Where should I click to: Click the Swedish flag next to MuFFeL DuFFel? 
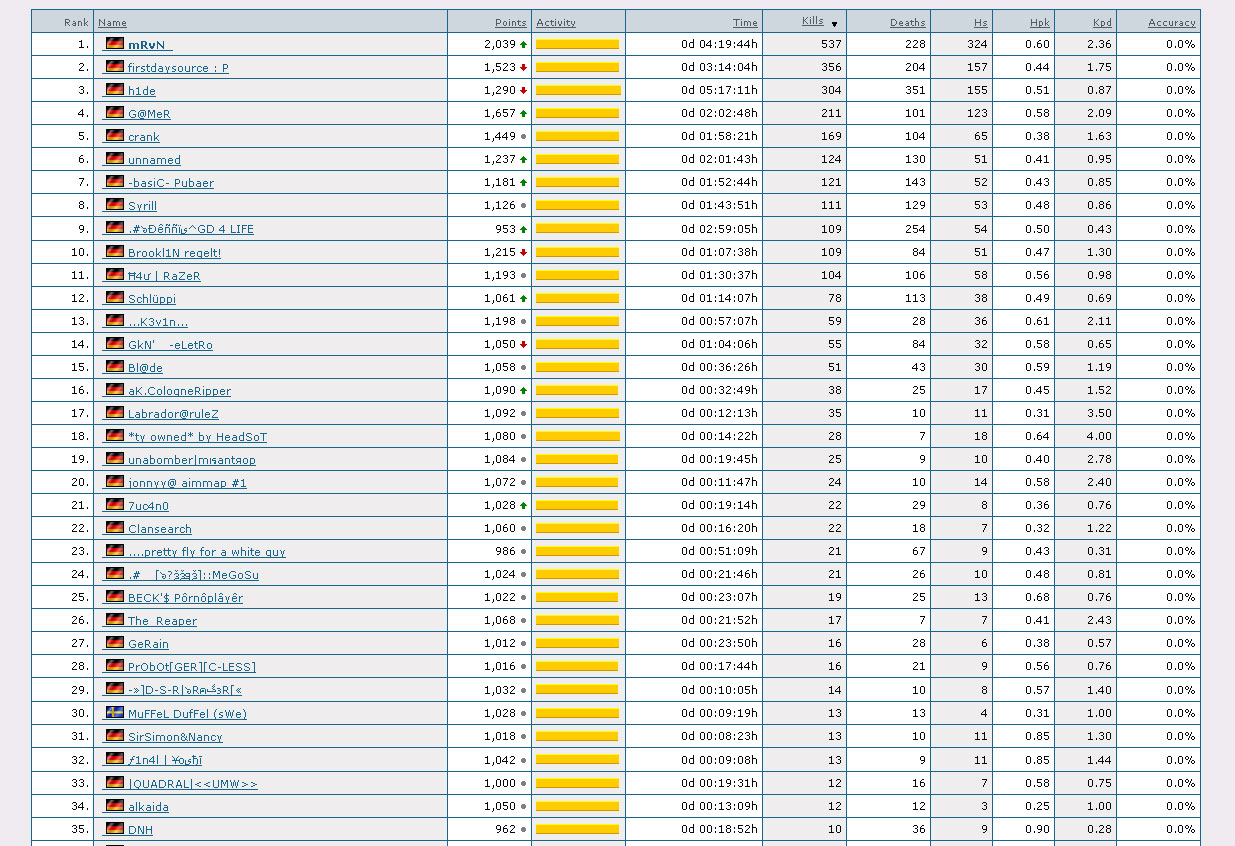coord(115,713)
